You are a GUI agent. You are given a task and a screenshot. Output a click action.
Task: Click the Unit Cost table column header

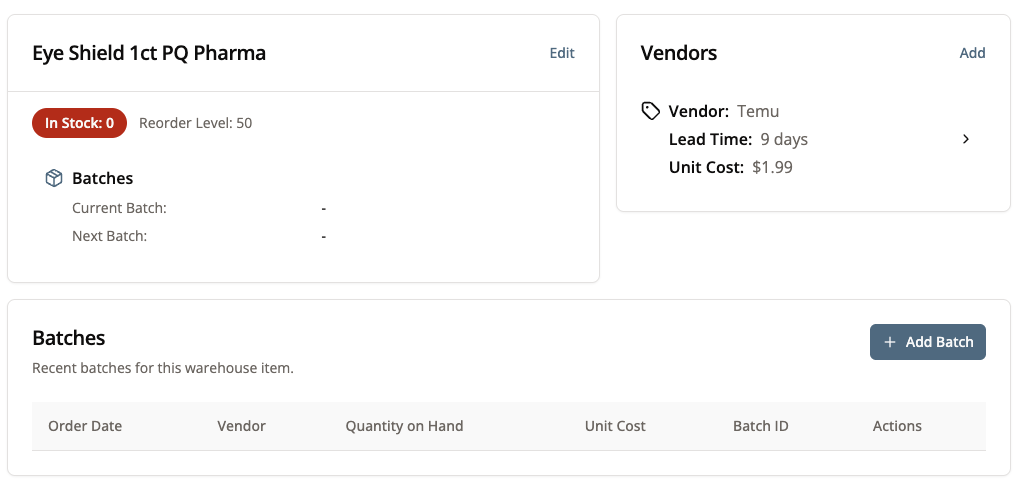click(x=615, y=426)
